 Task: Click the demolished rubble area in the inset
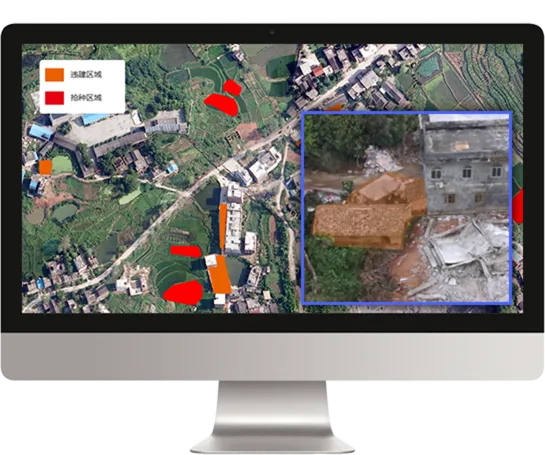(x=462, y=259)
